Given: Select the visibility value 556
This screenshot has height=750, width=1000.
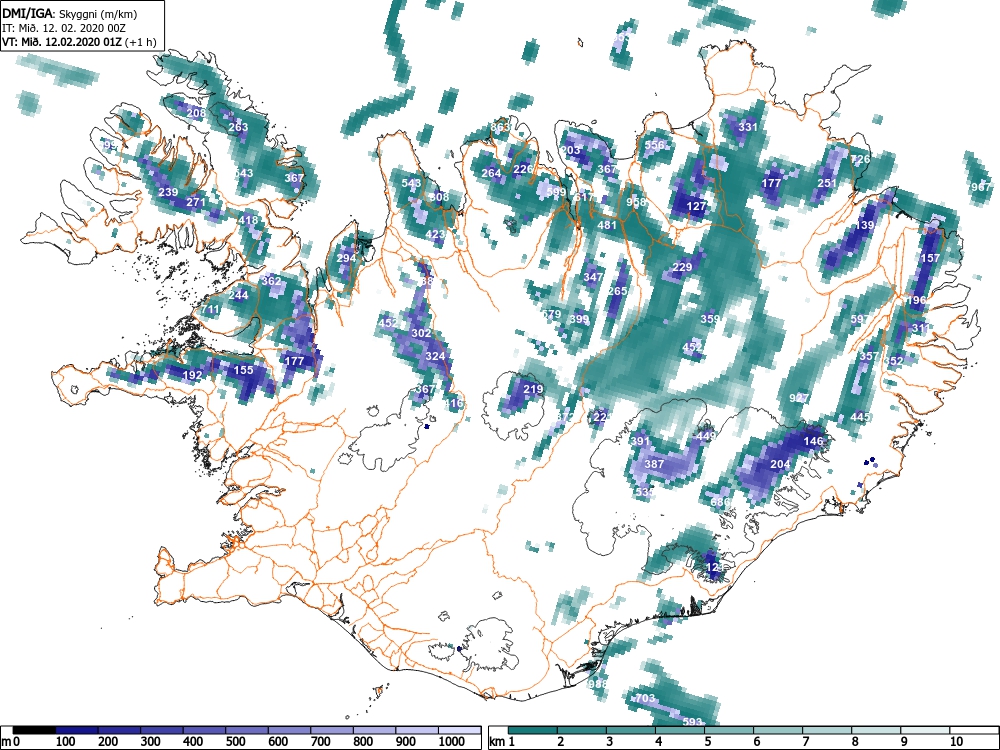Looking at the screenshot, I should point(654,145).
